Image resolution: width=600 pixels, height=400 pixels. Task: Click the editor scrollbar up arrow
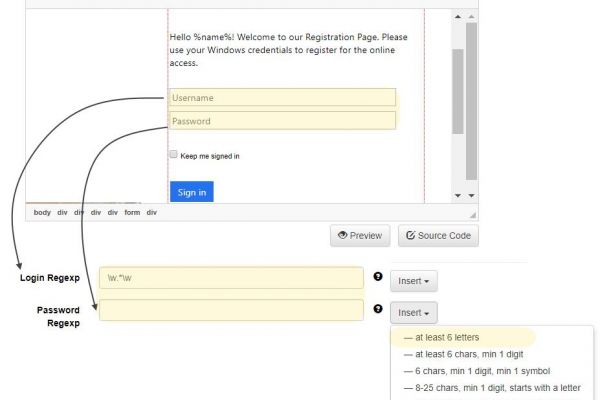(458, 16)
